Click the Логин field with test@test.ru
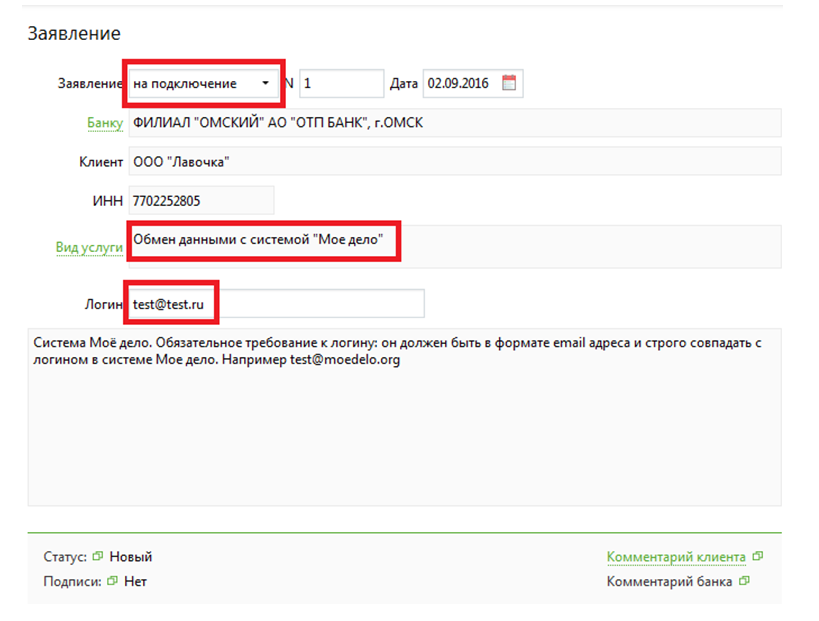 276,304
